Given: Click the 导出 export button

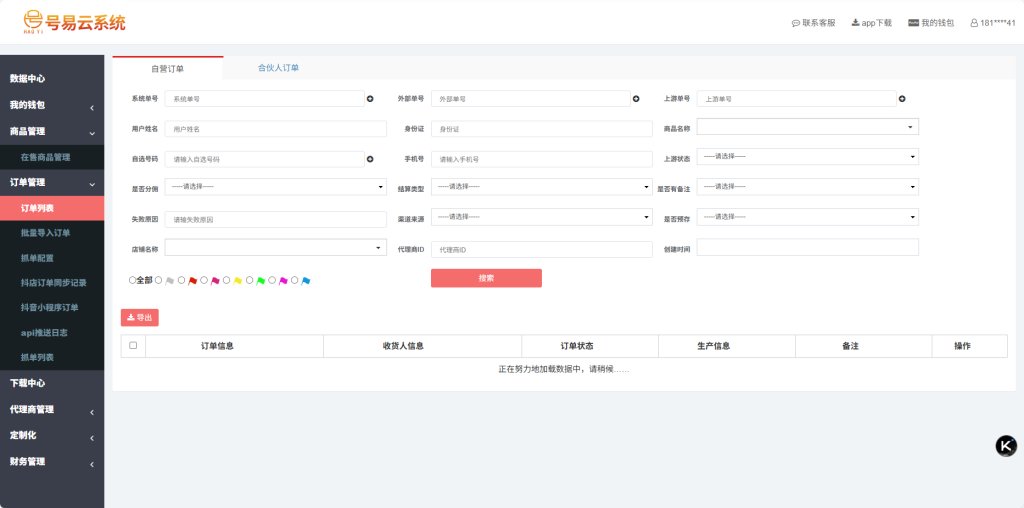Looking at the screenshot, I should click(140, 318).
